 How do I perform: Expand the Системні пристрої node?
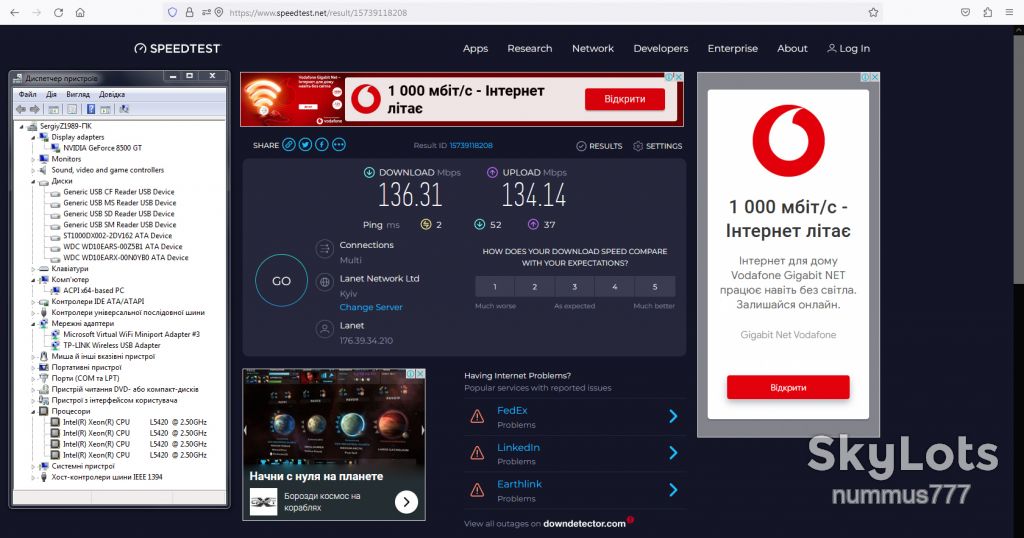(x=33, y=466)
